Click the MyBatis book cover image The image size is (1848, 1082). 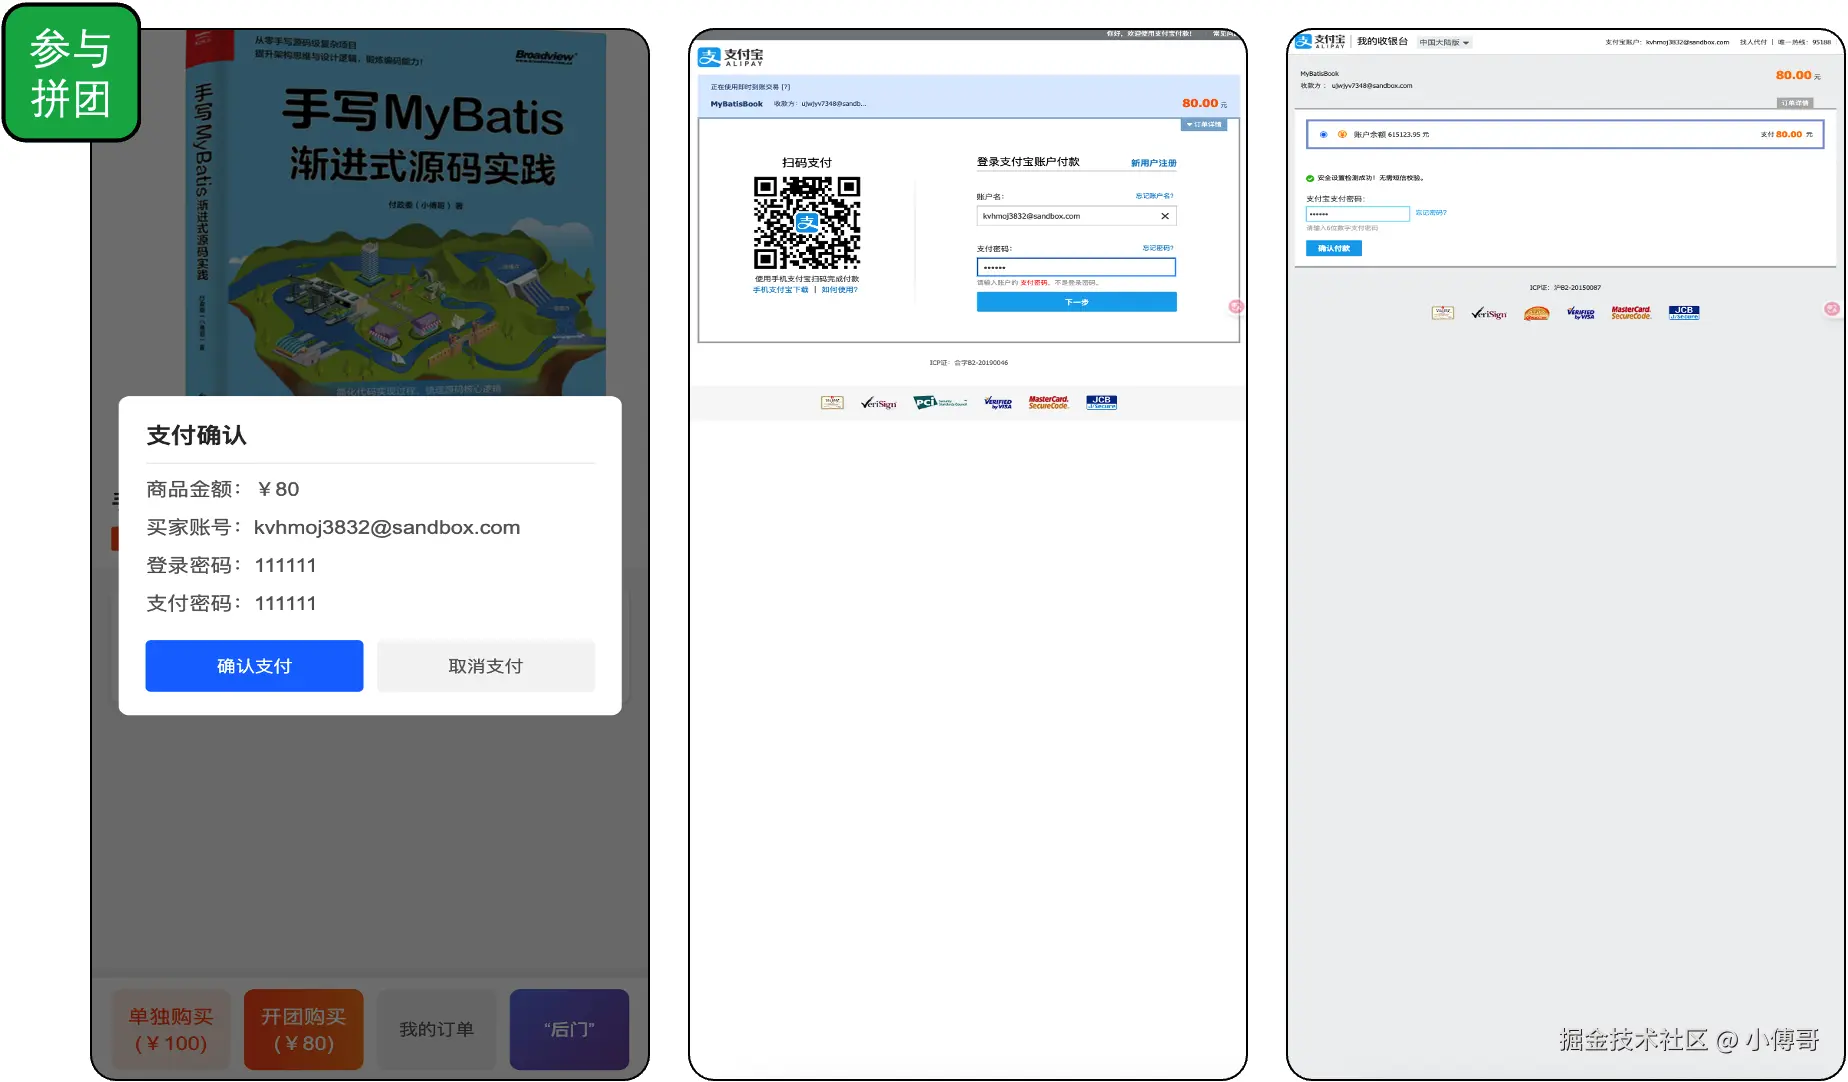tap(396, 215)
